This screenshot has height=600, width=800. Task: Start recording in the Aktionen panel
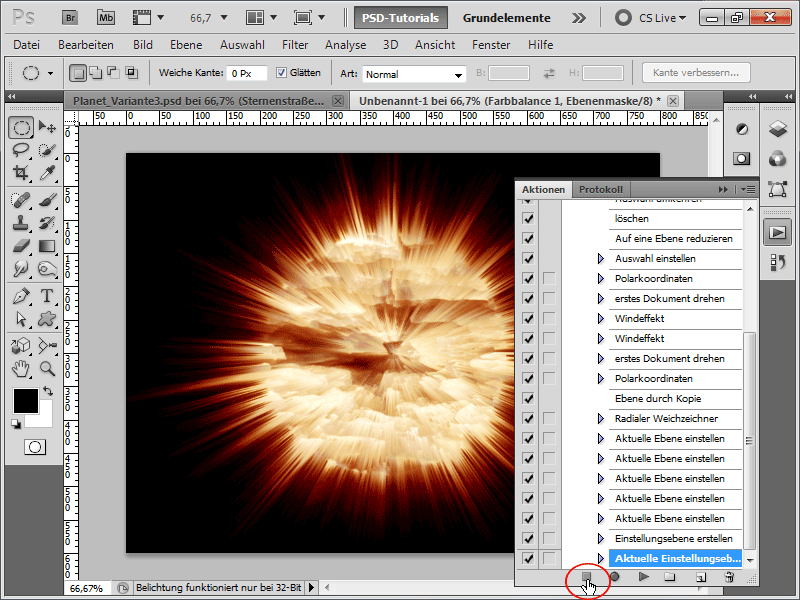[x=615, y=577]
